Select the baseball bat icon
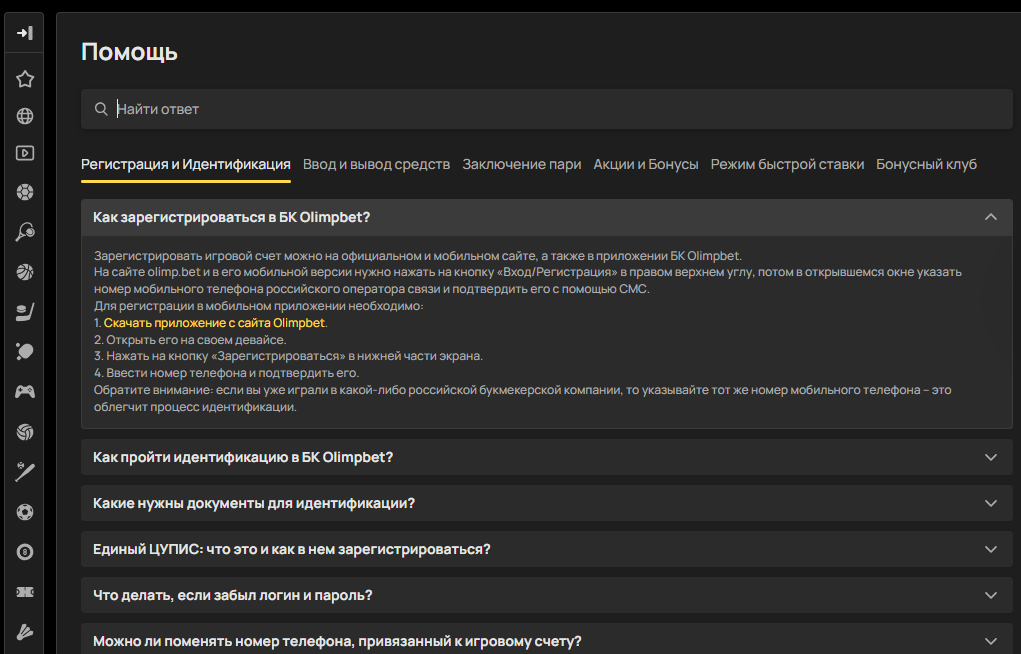 pos(25,472)
